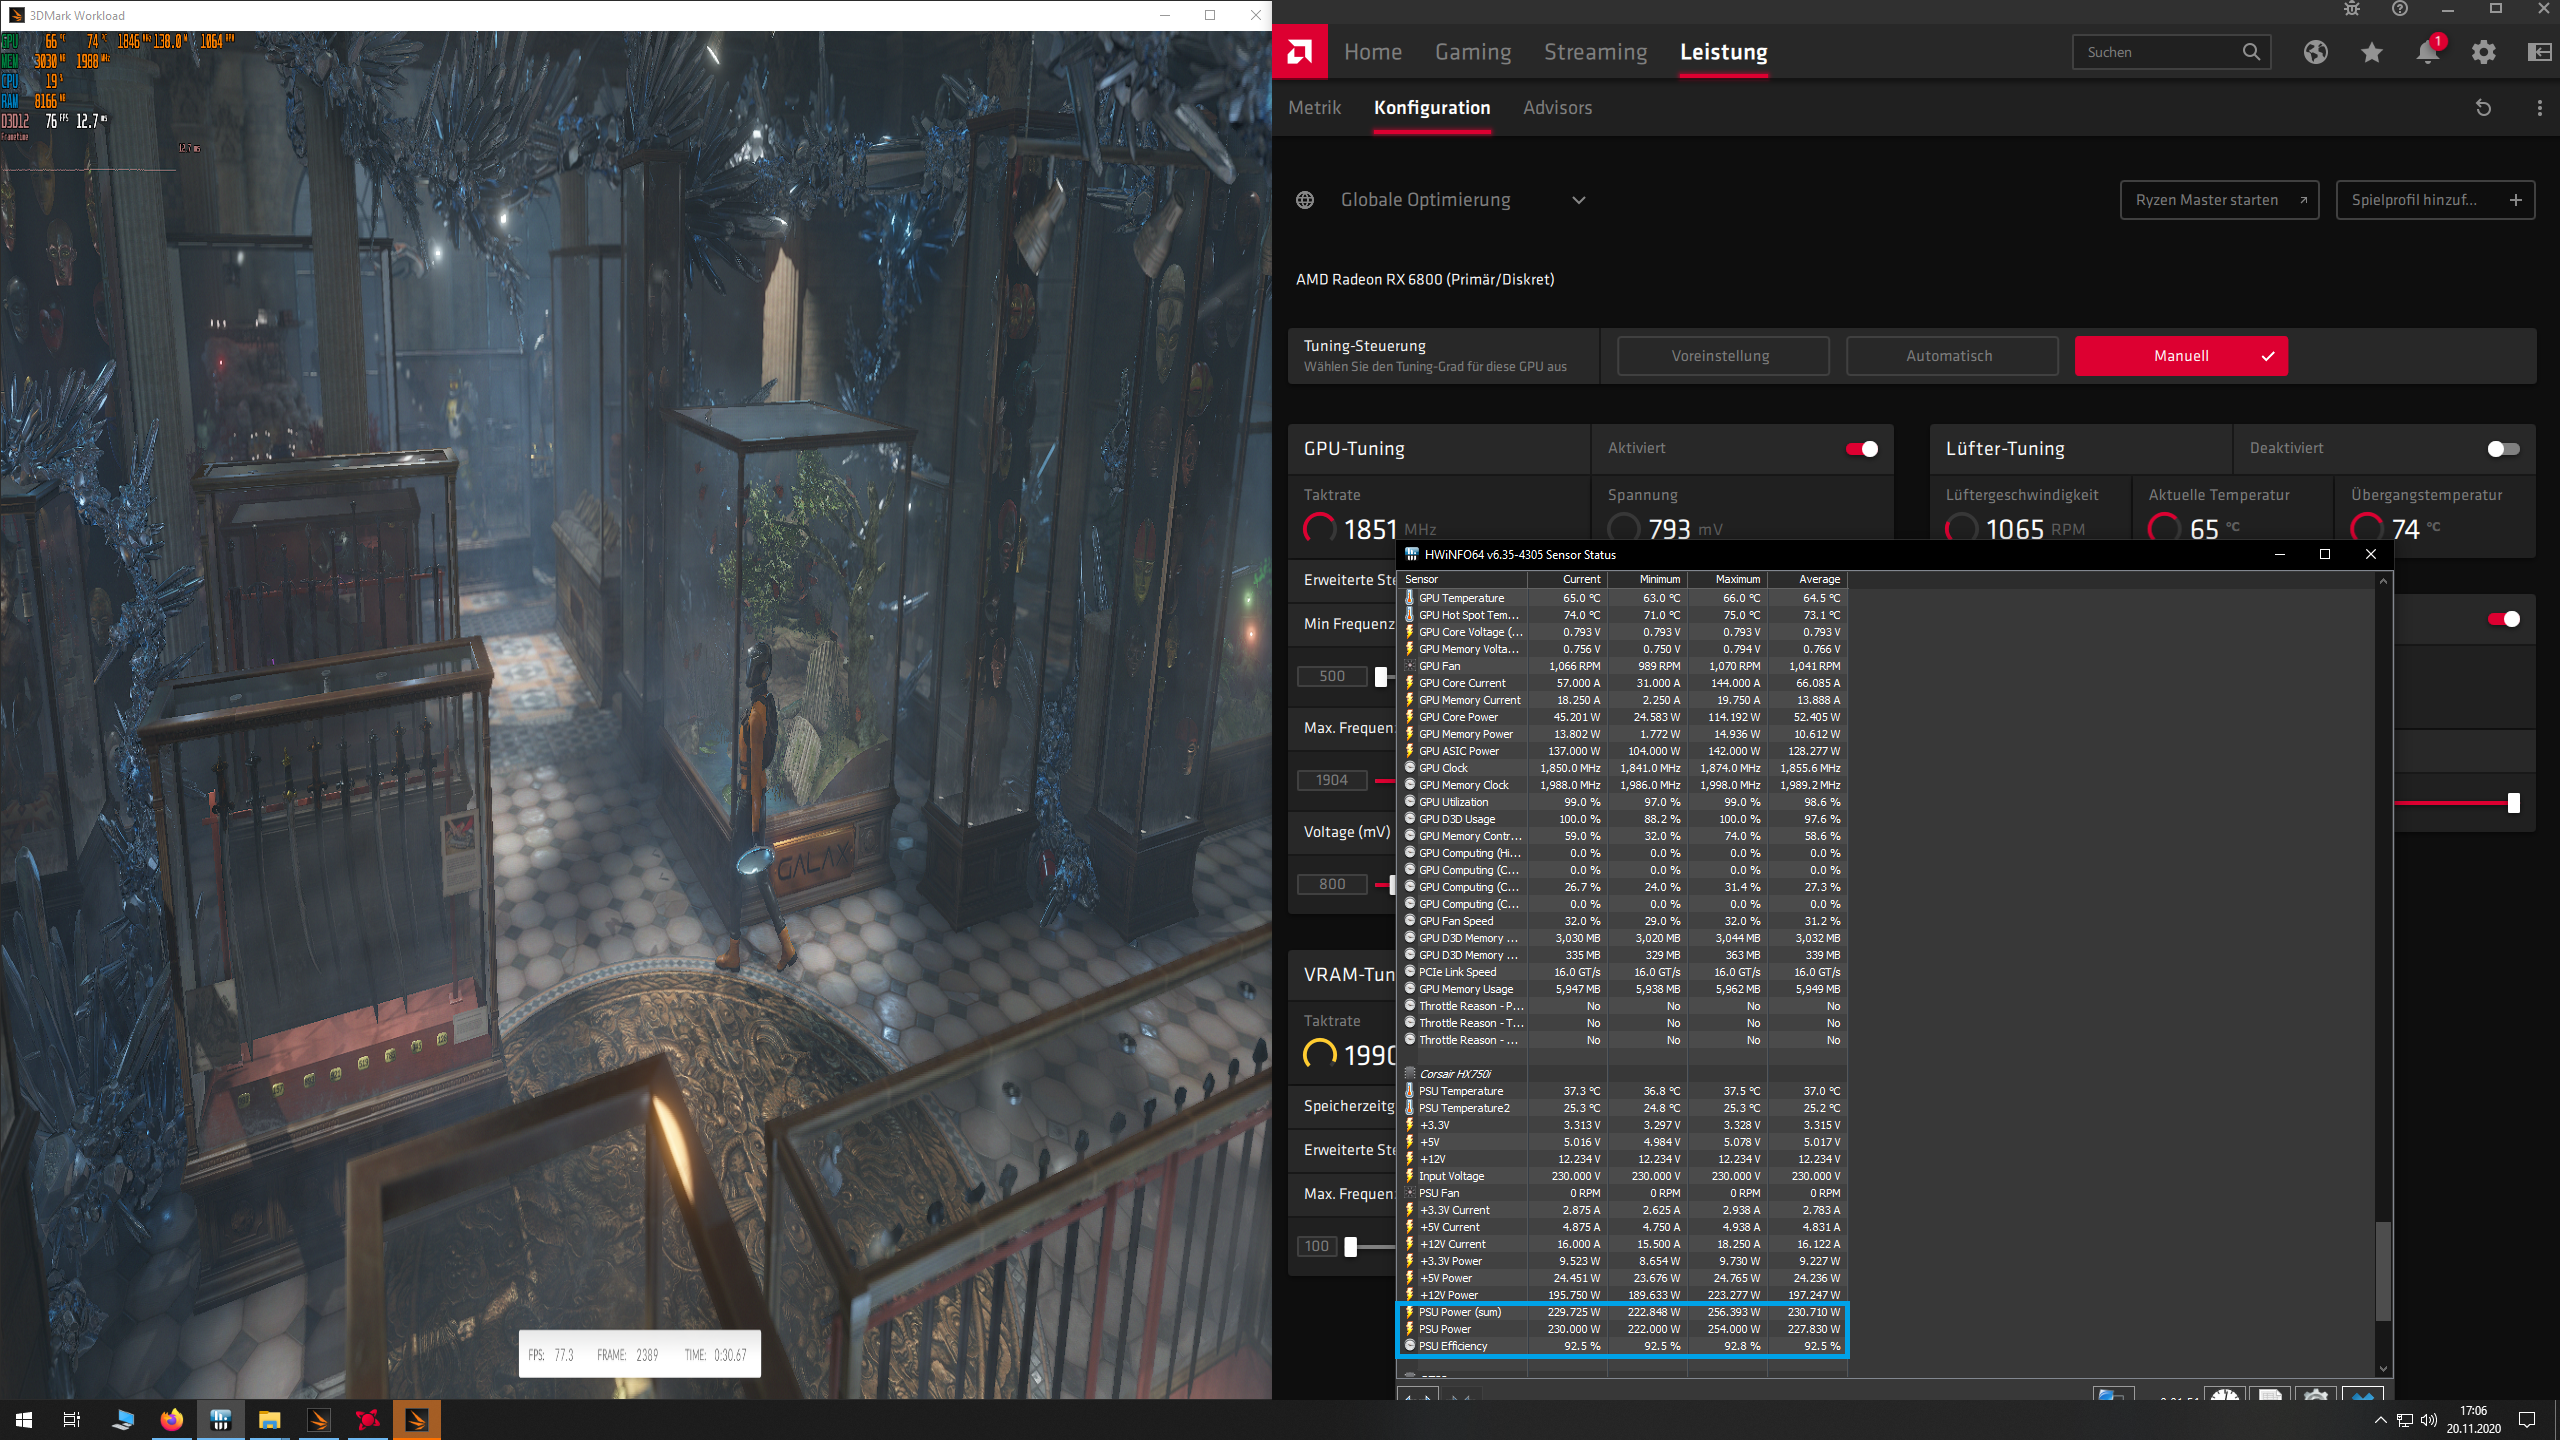Toggle the red switch below Übergangstemperatur

tap(2504, 619)
